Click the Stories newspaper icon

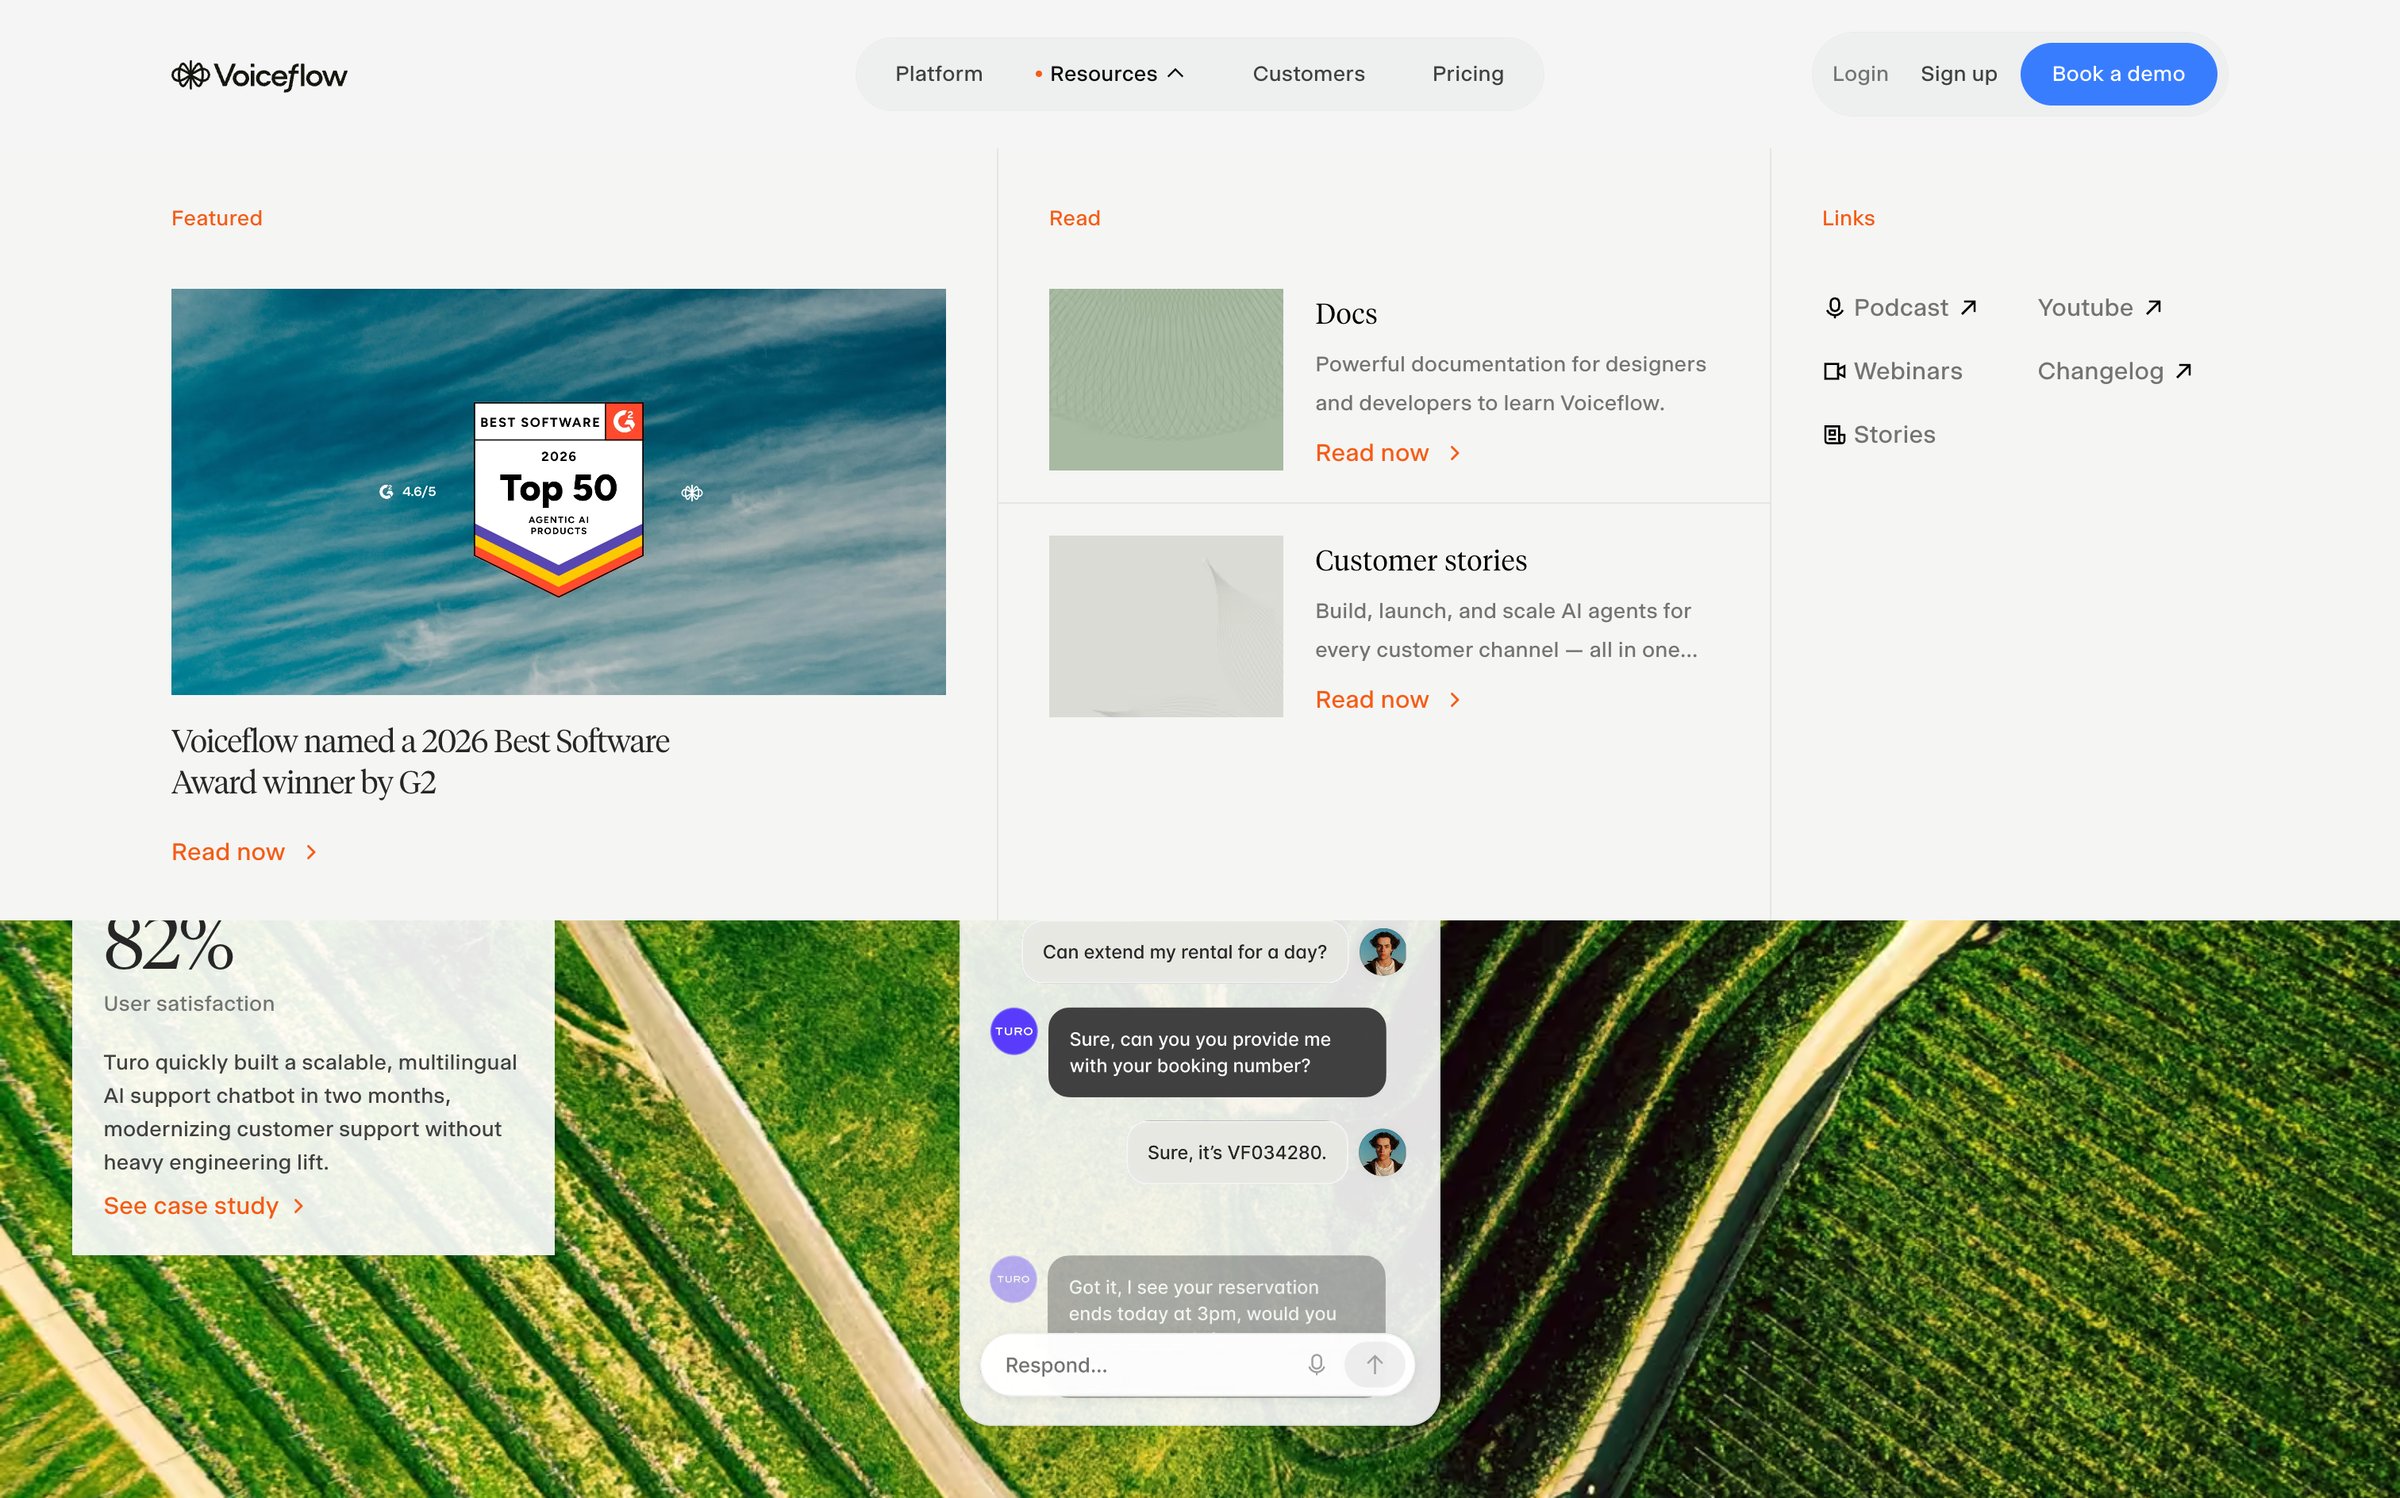tap(1834, 435)
